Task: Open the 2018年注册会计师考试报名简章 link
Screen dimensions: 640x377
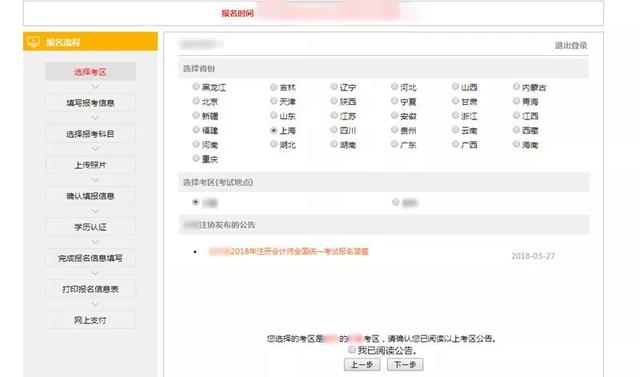Action: click(289, 251)
